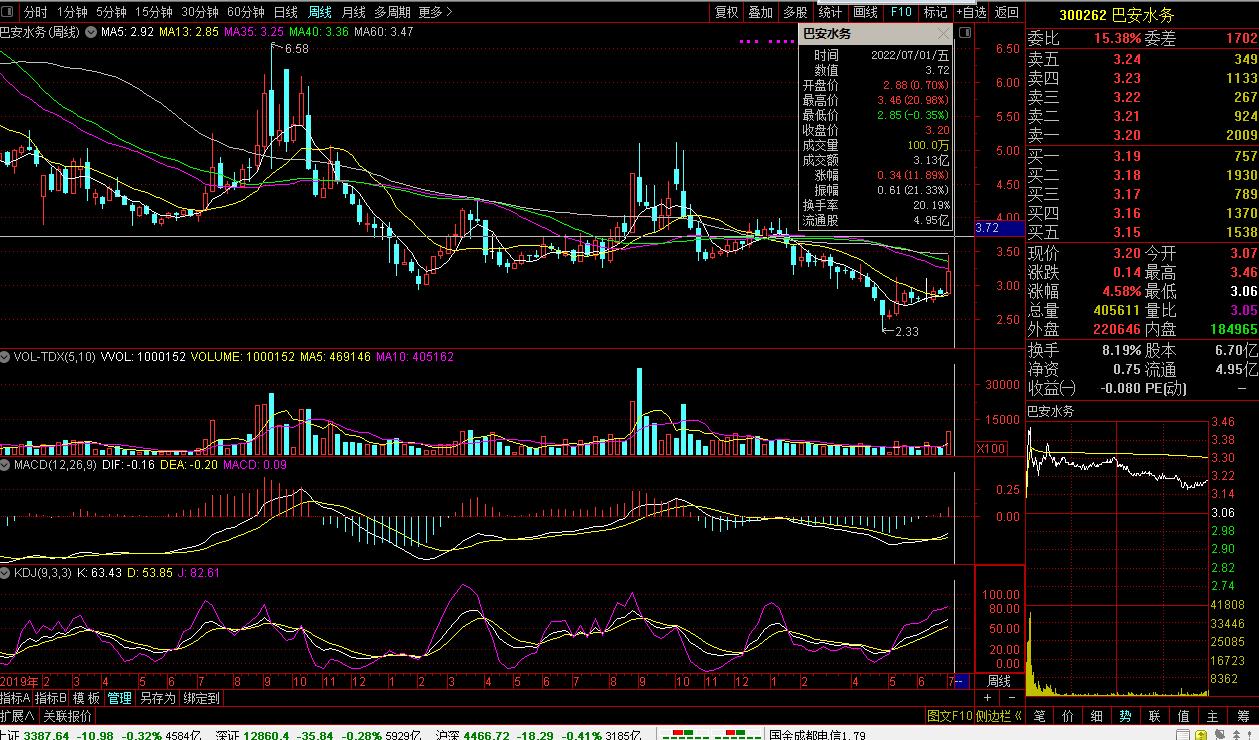The width and height of the screenshot is (1259, 740).
Task: Click the 绑定到 bind-to option
Action: (201, 698)
